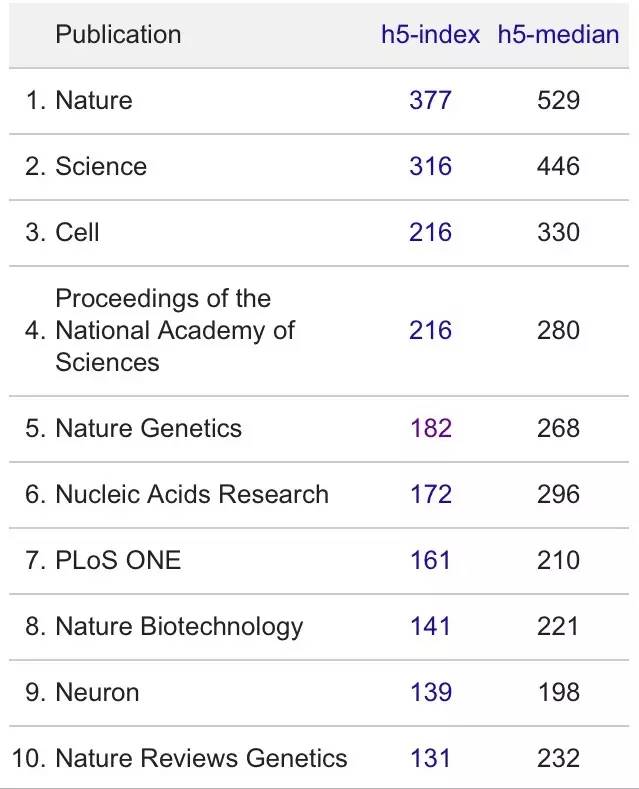Click Nature's h5-median value 529
Screen dimensions: 639x789
(558, 100)
